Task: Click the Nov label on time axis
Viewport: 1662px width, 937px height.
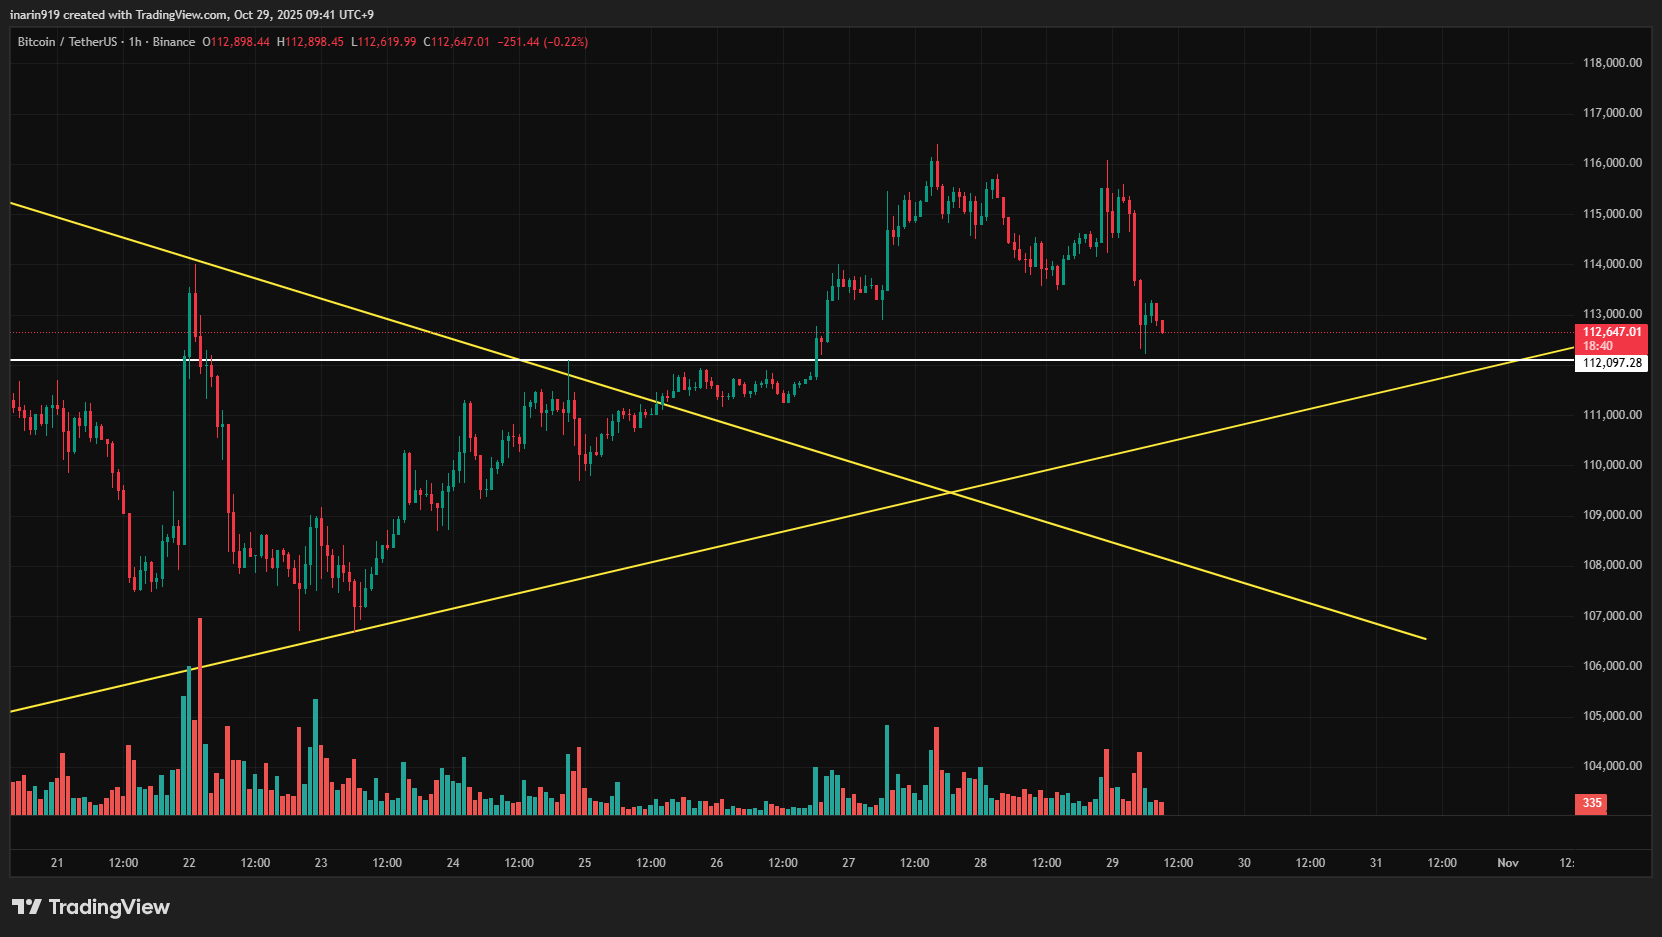Action: 1507,862
